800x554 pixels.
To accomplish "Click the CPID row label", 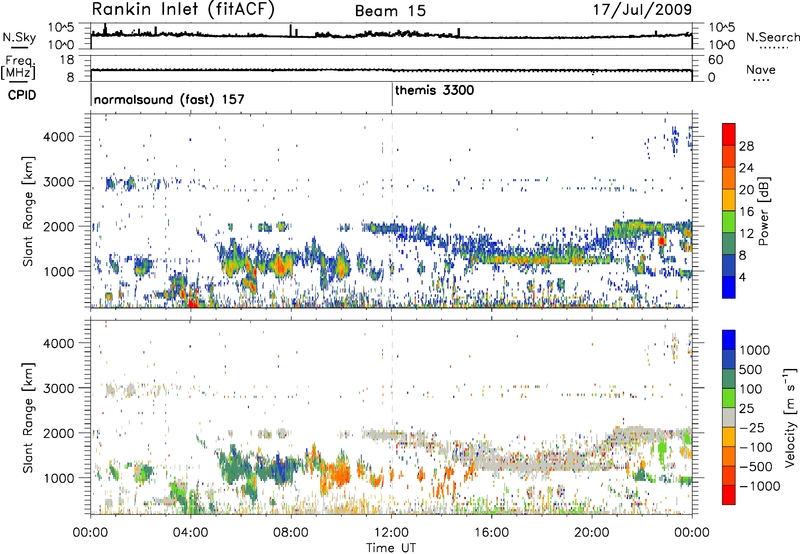I will (x=22, y=95).
